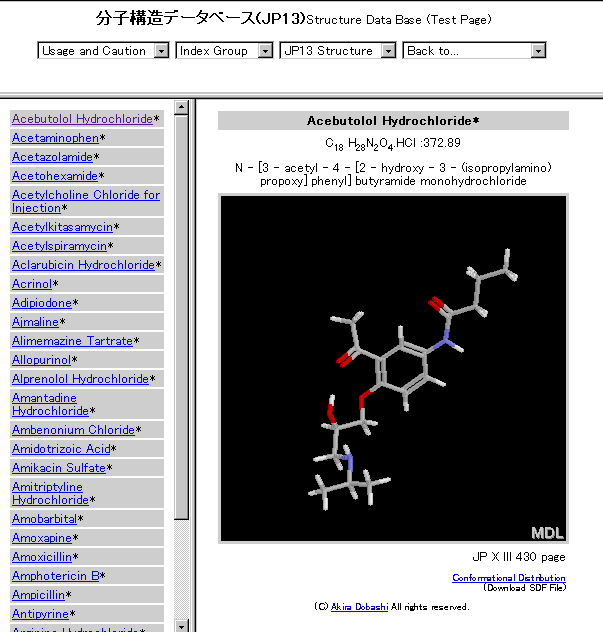Expand the Back to... dropdown

click(x=474, y=51)
